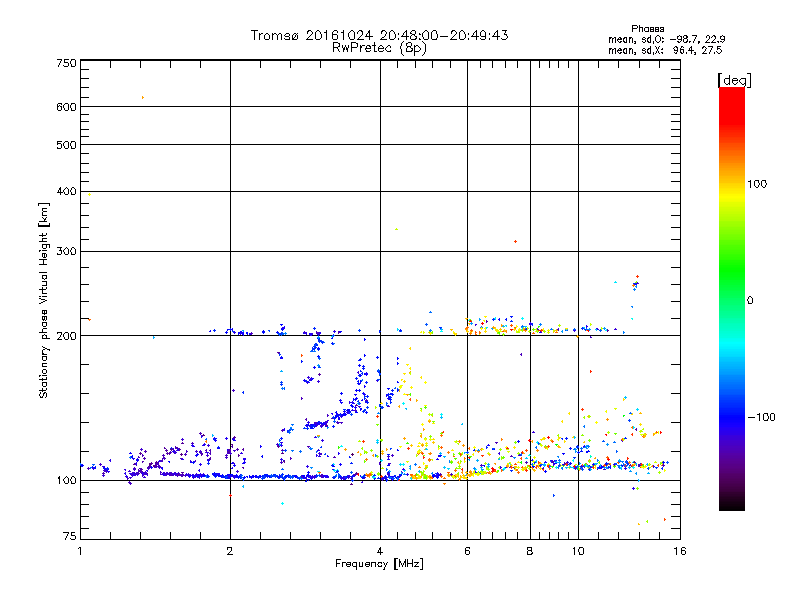Click the colorbar label '100'

click(x=757, y=184)
